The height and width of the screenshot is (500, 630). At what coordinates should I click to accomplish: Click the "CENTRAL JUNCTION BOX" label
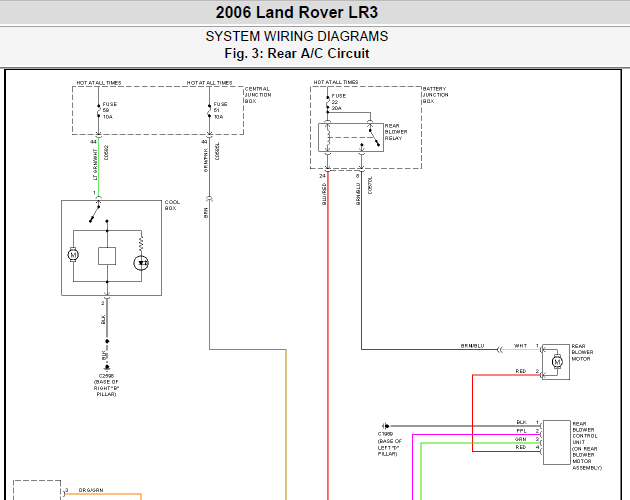point(258,95)
